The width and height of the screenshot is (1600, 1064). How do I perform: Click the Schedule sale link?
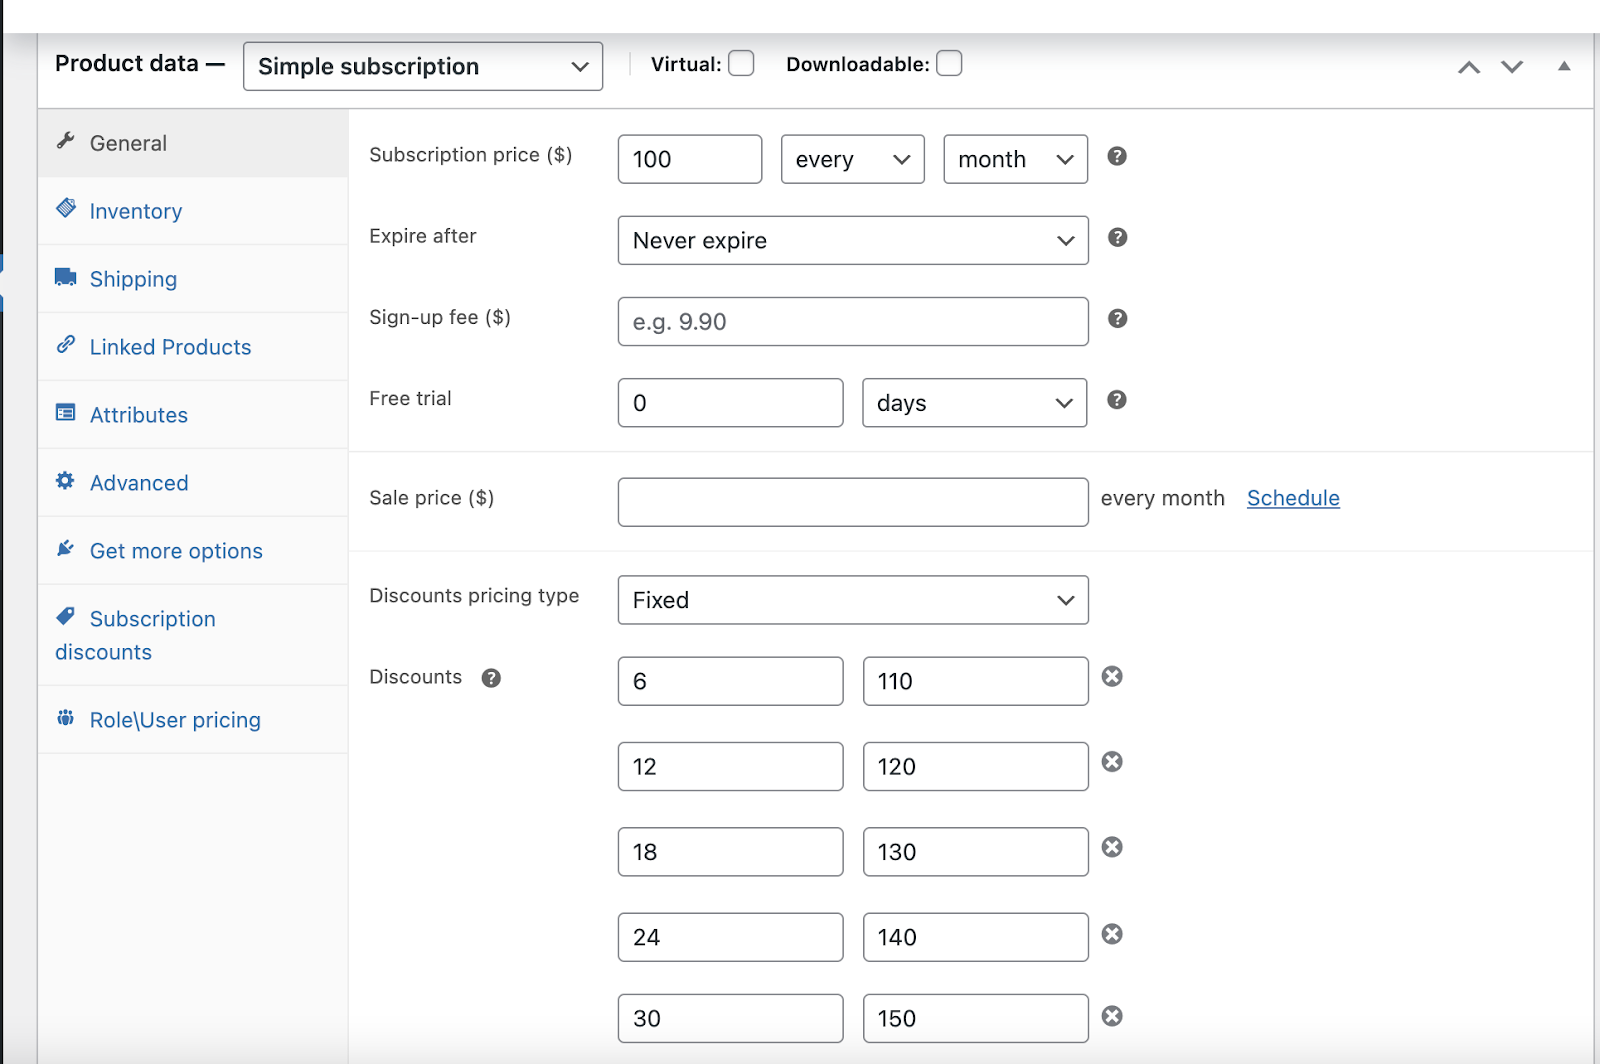[1293, 498]
